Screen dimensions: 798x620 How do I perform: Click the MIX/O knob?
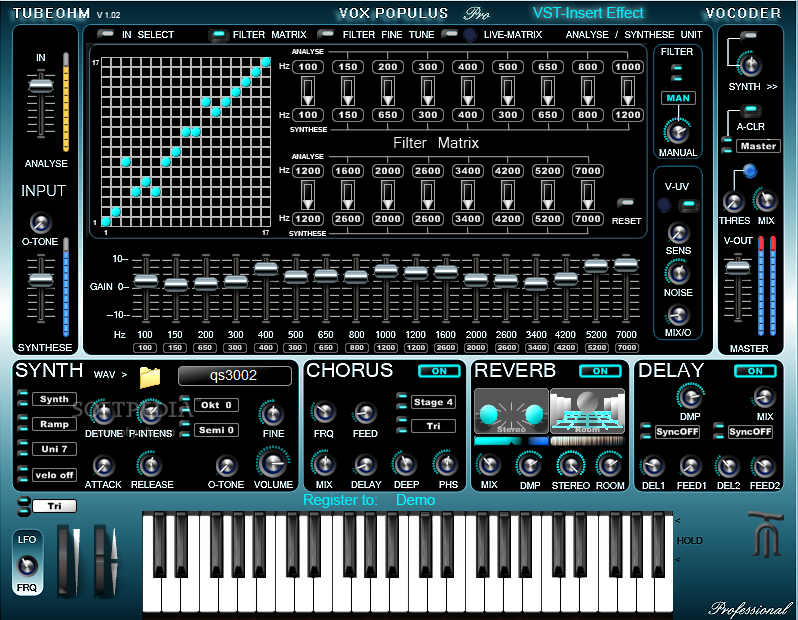tap(678, 315)
